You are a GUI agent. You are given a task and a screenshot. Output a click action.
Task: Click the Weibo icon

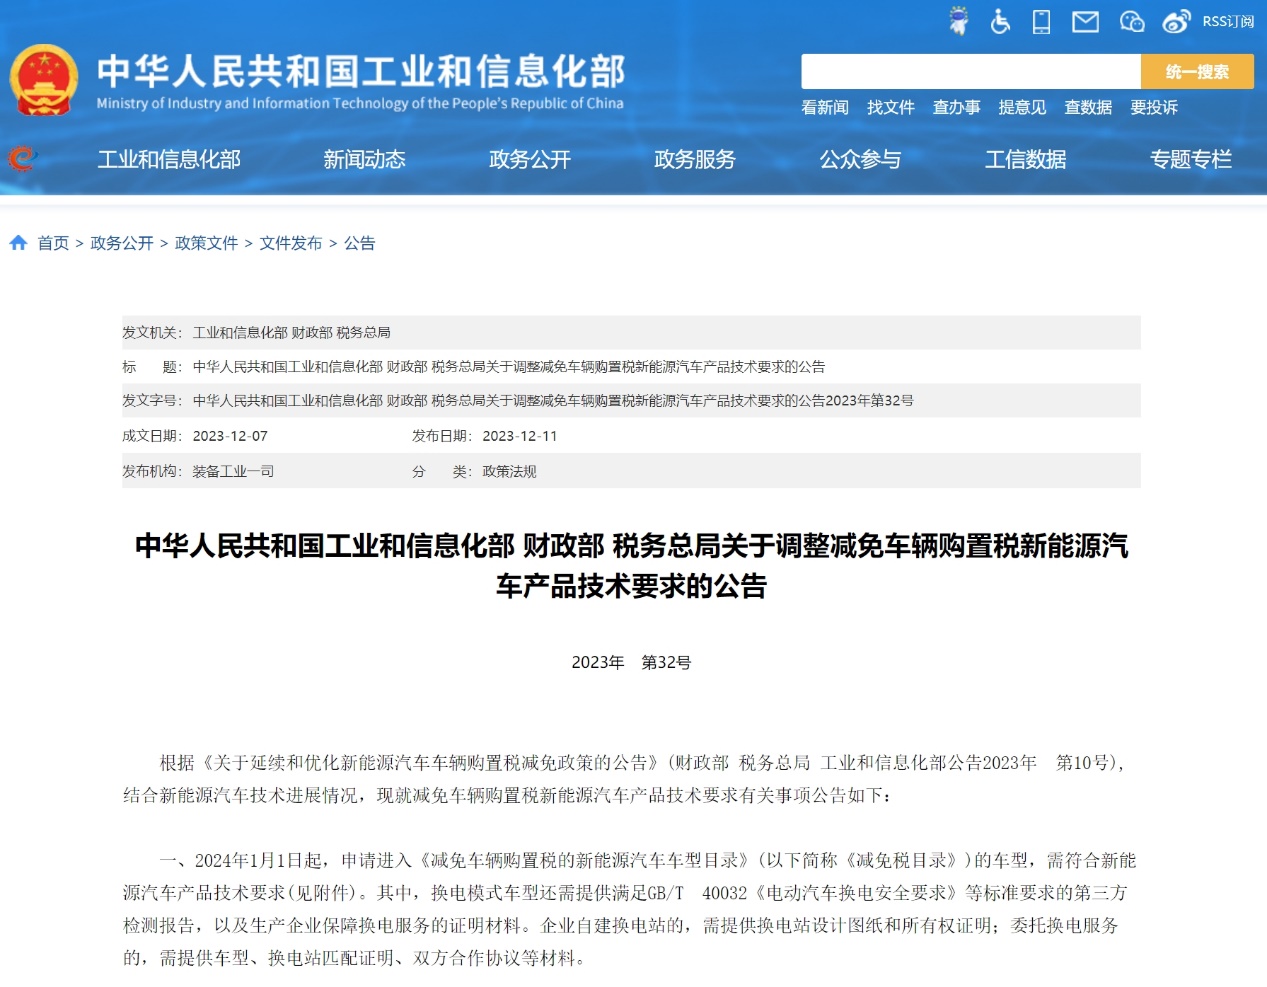point(1177,21)
